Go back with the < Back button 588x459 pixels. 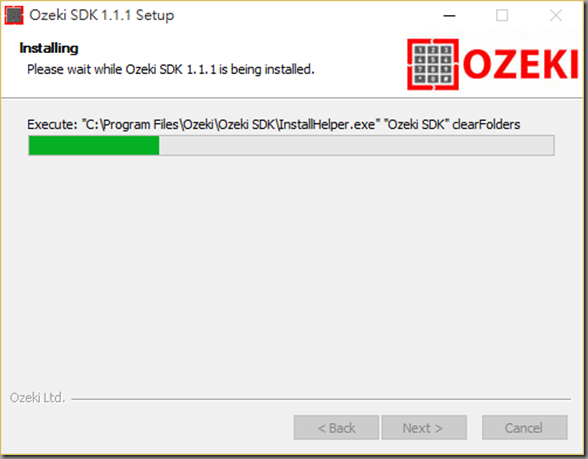336,428
